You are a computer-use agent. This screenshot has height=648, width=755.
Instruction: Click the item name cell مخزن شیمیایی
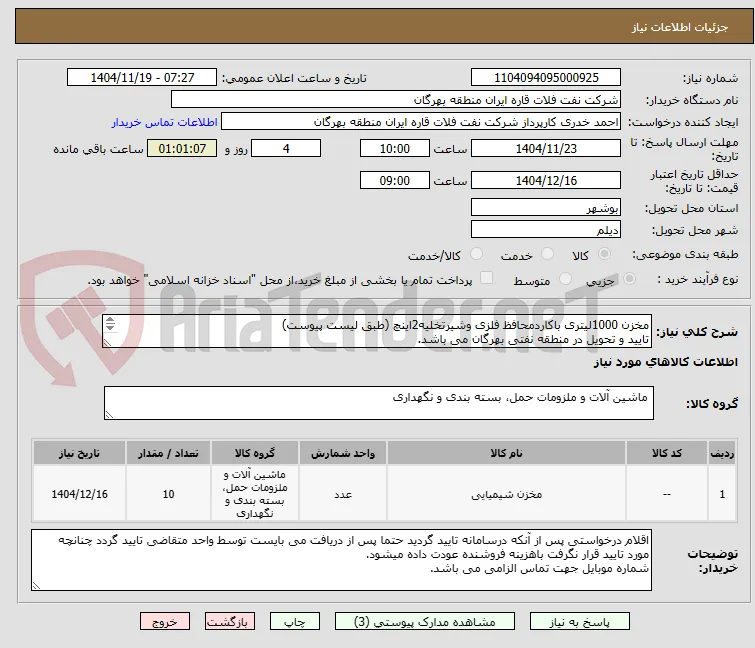coord(506,494)
